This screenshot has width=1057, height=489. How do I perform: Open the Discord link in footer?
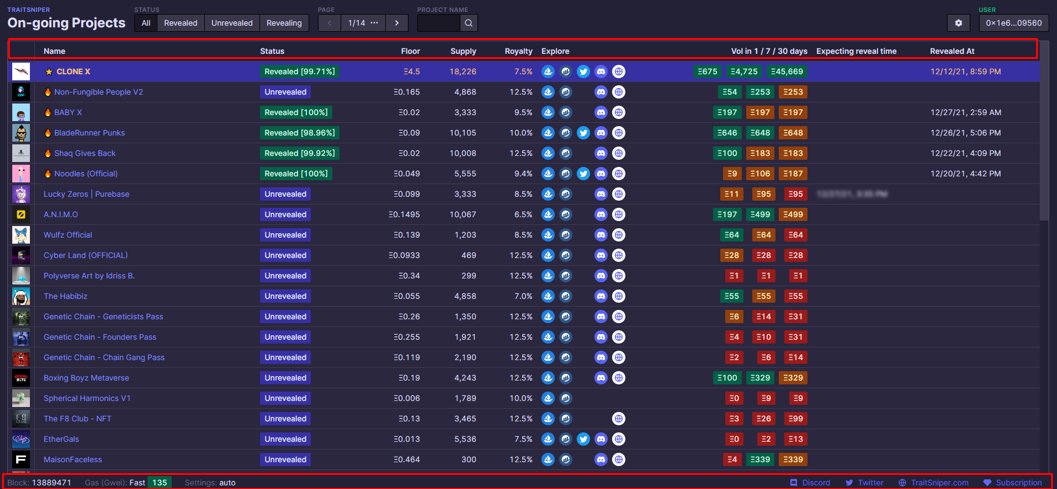pyautogui.click(x=810, y=483)
